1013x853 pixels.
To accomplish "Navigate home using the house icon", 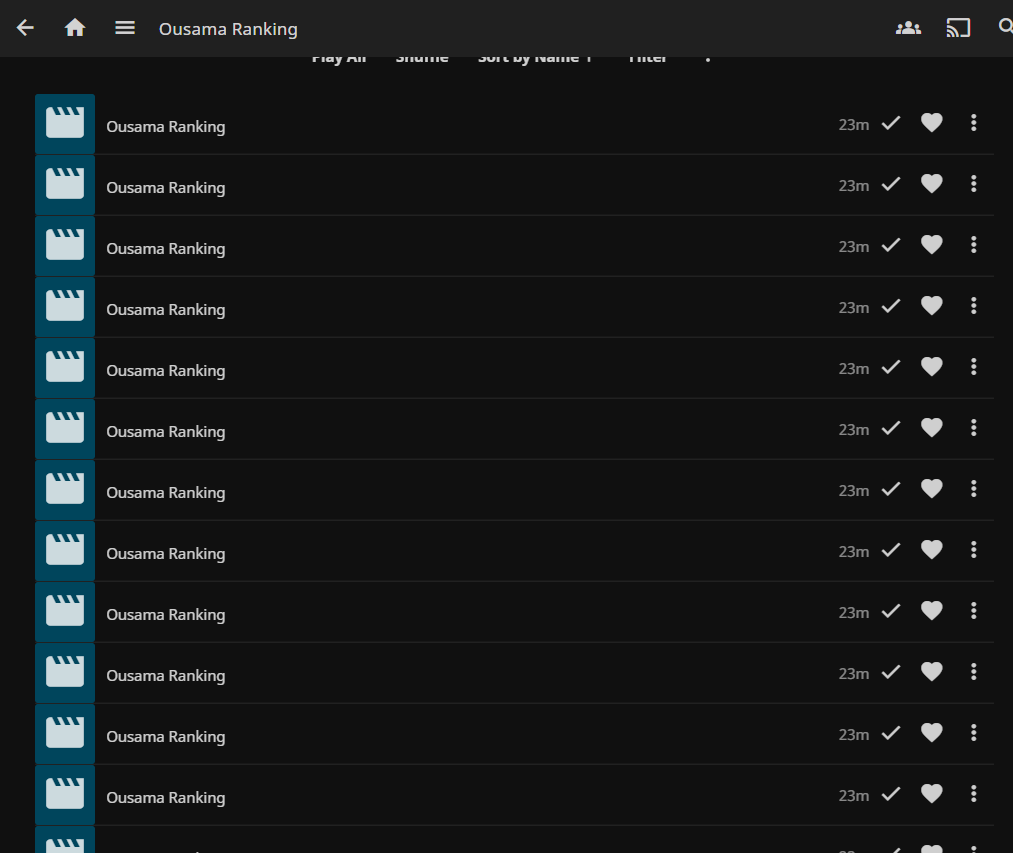I will 74,28.
